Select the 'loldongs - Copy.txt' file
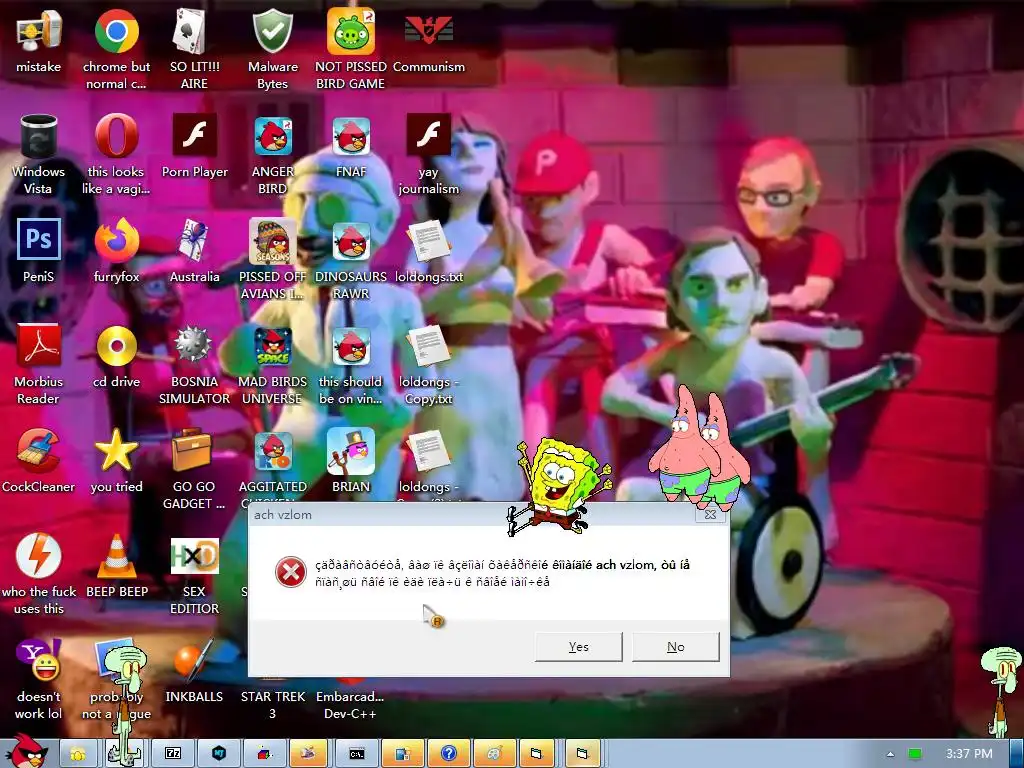1024x768 pixels. (x=428, y=346)
